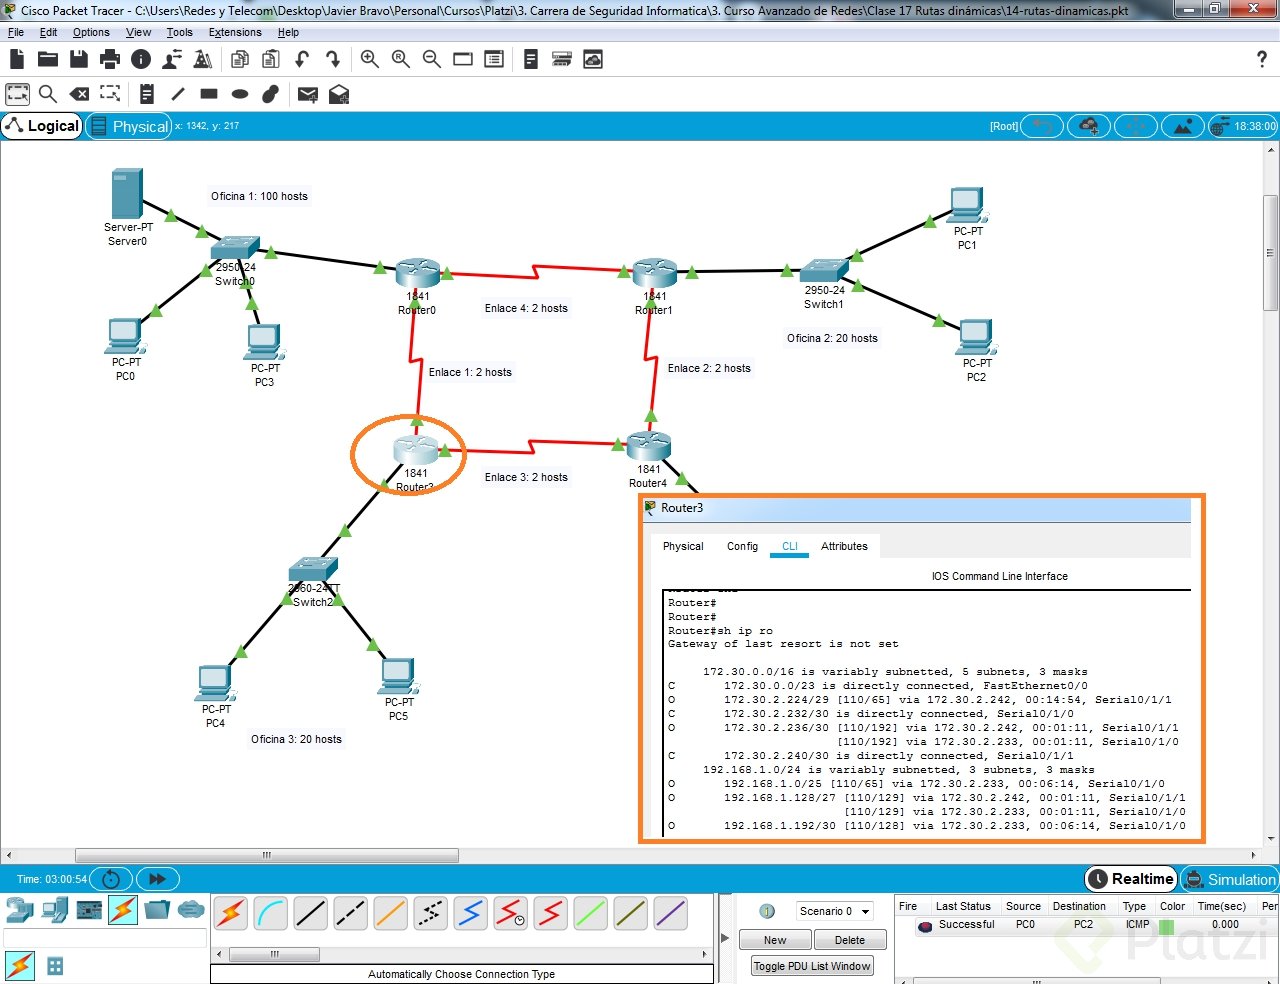Click the Fast Forward Time button

[x=157, y=879]
